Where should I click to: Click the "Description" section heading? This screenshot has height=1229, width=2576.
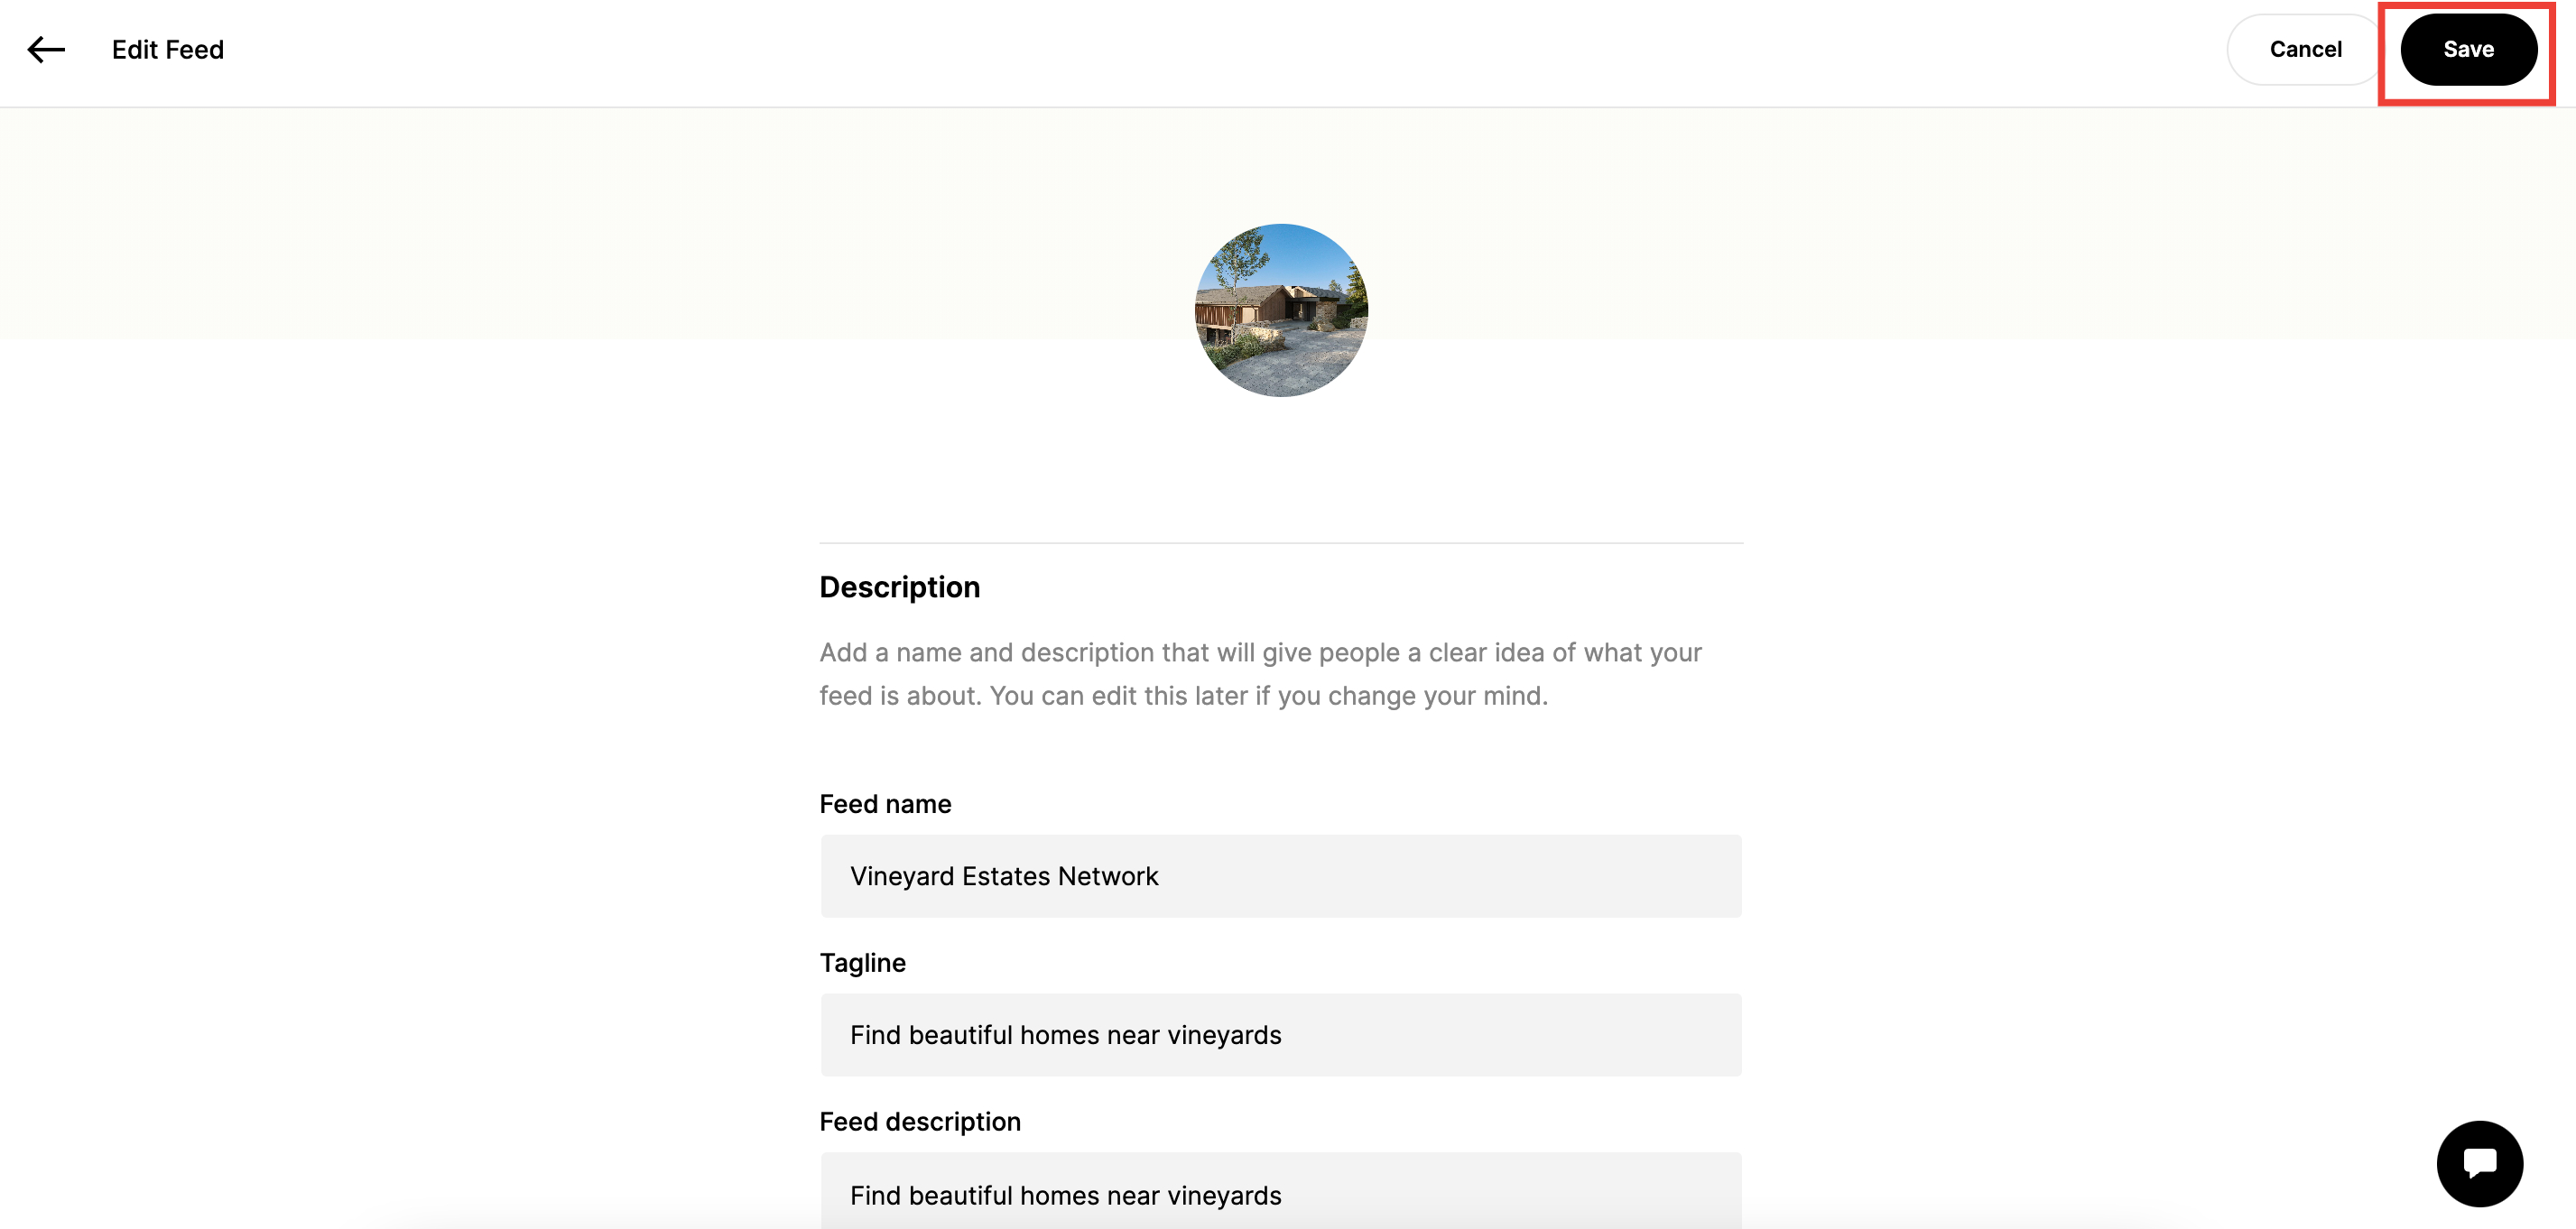(899, 587)
